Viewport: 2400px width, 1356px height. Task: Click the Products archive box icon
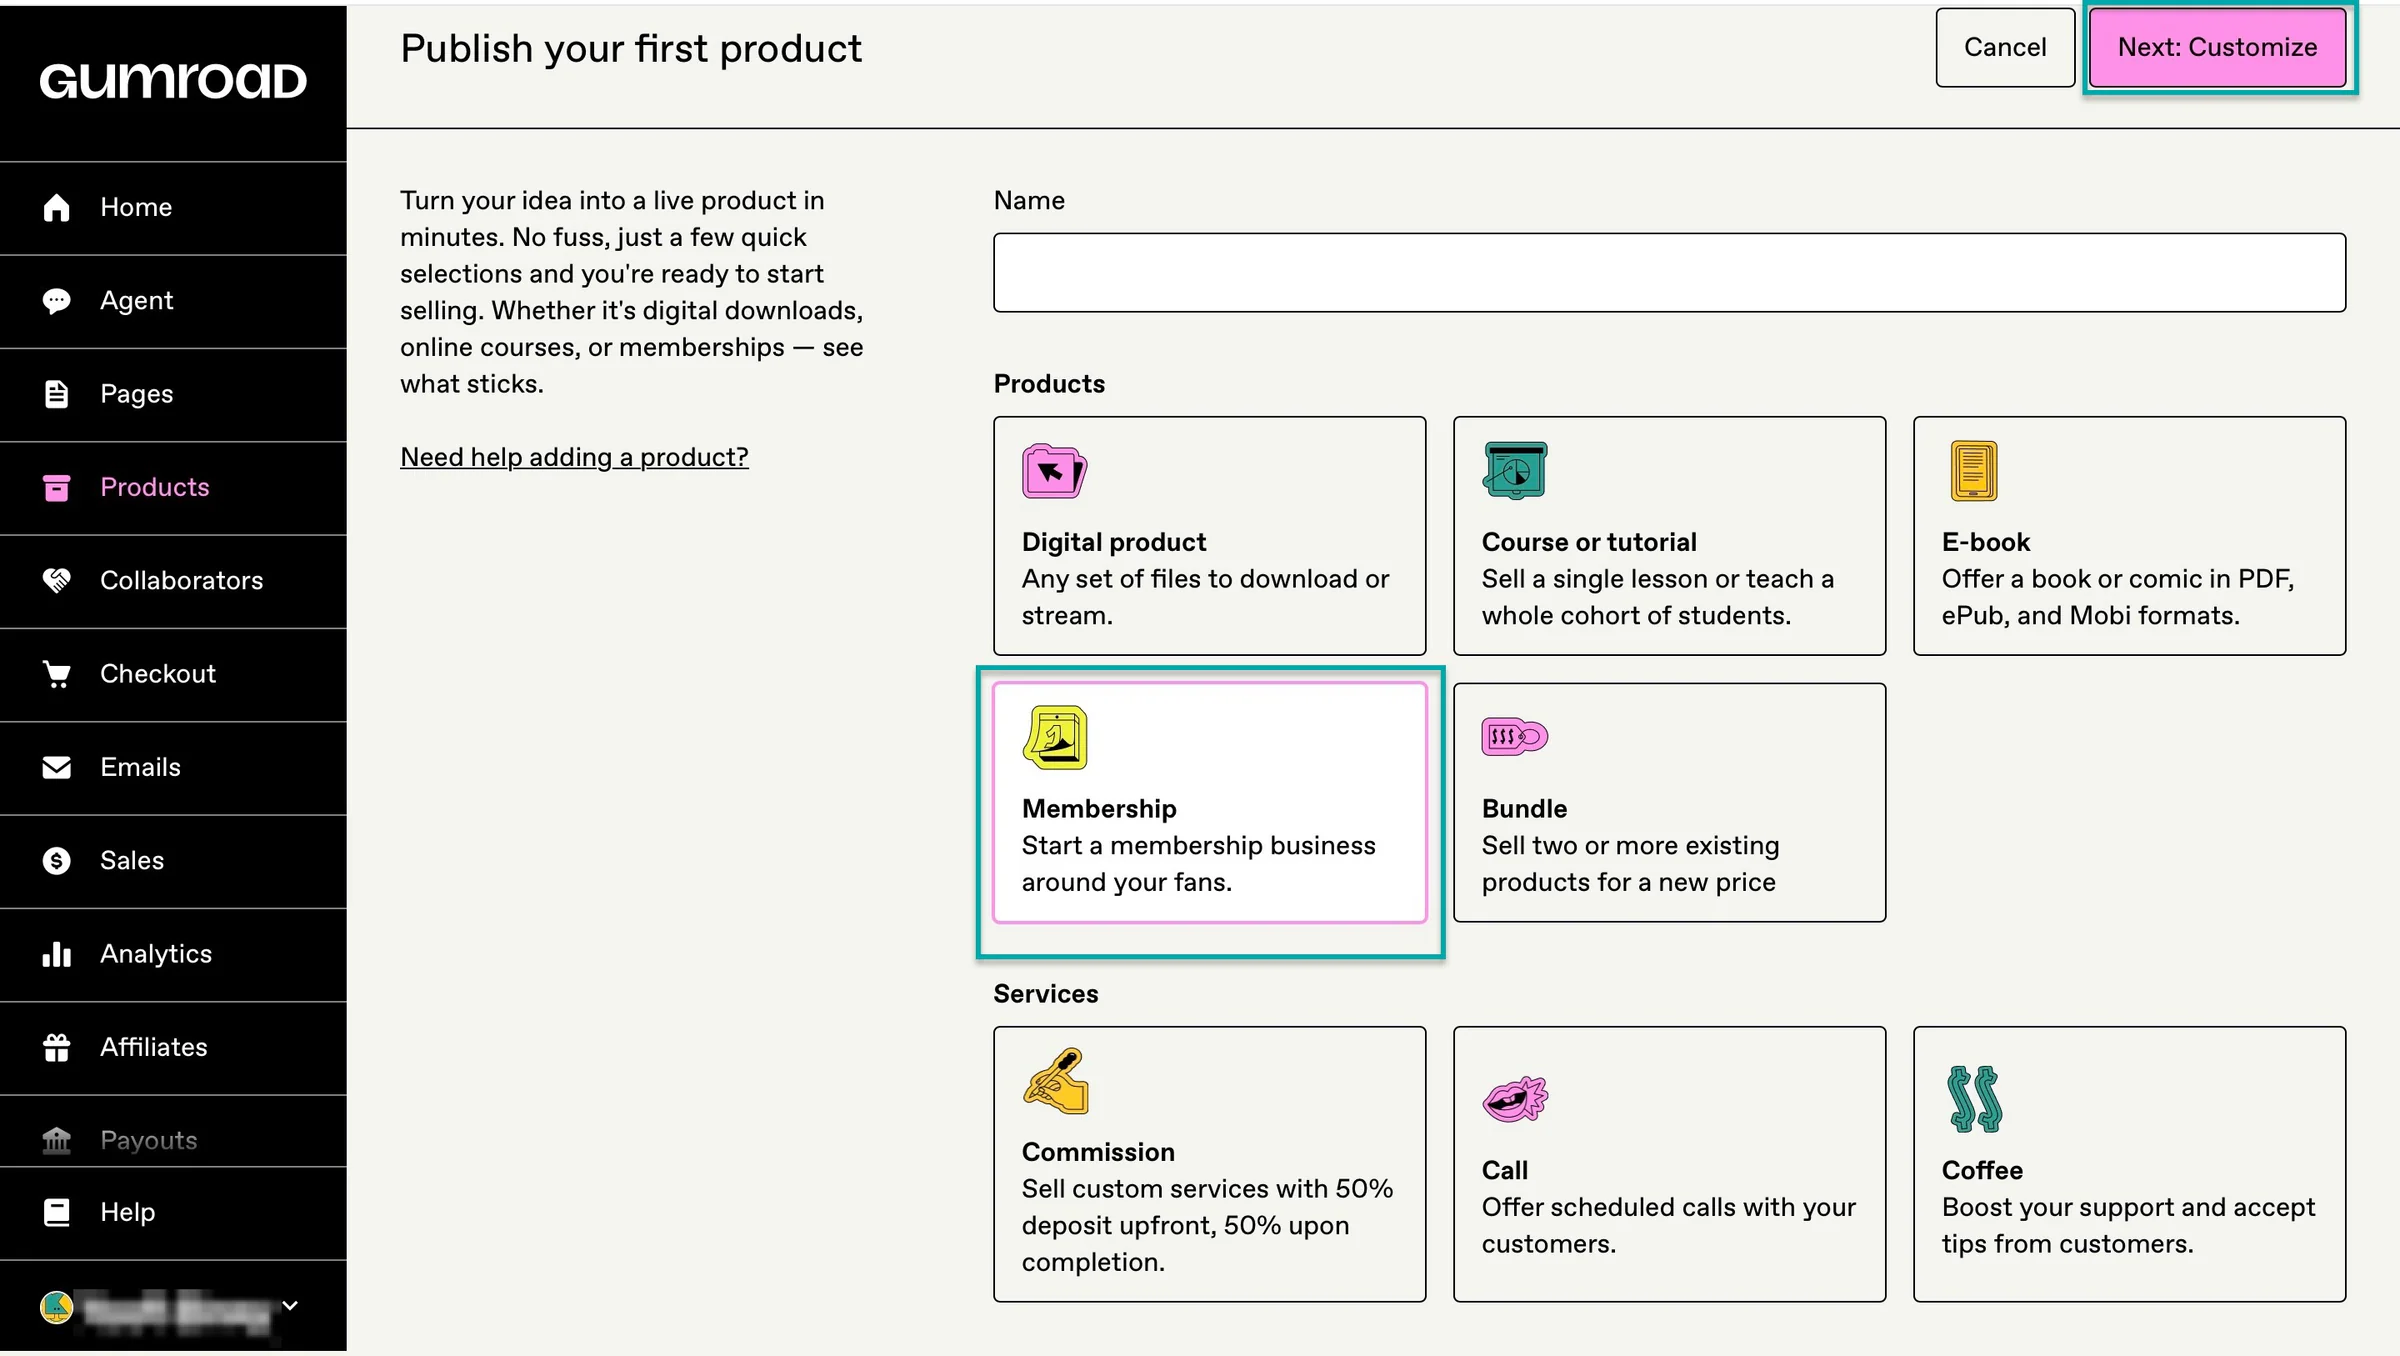click(x=57, y=487)
